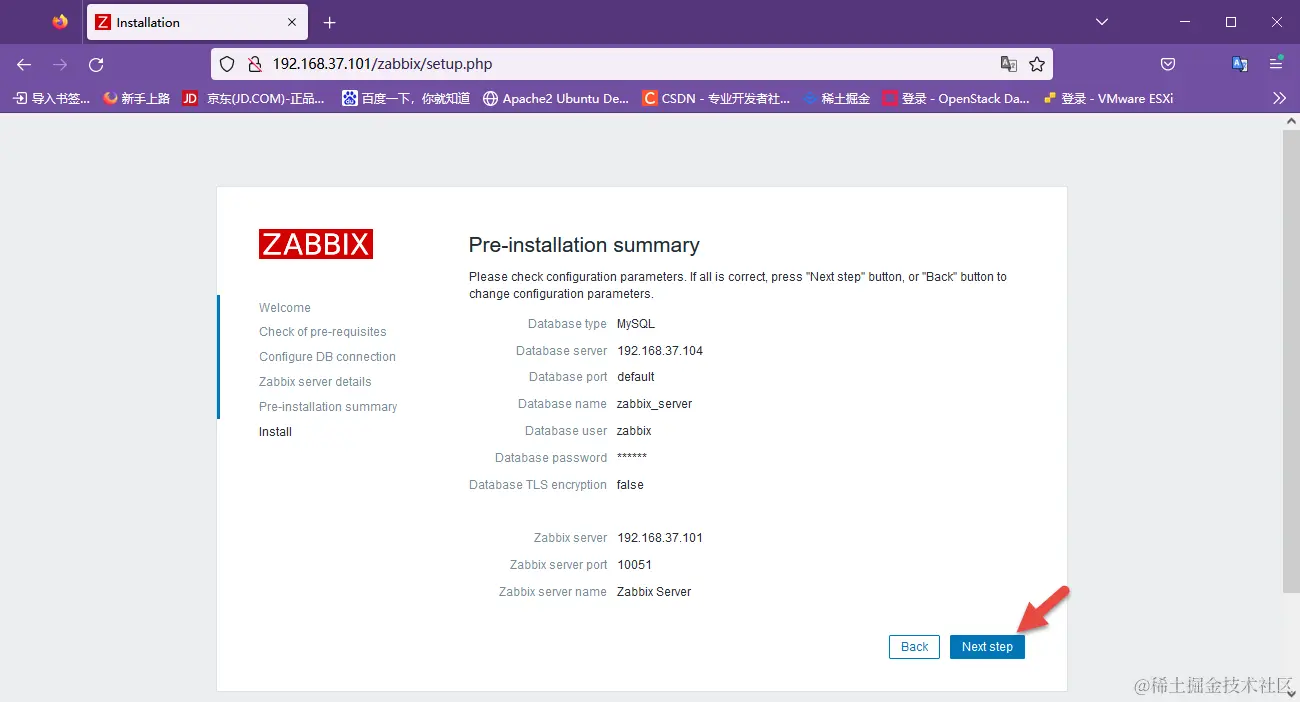1300x702 pixels.
Task: Click the Pre-installation summary heading
Action: click(584, 245)
